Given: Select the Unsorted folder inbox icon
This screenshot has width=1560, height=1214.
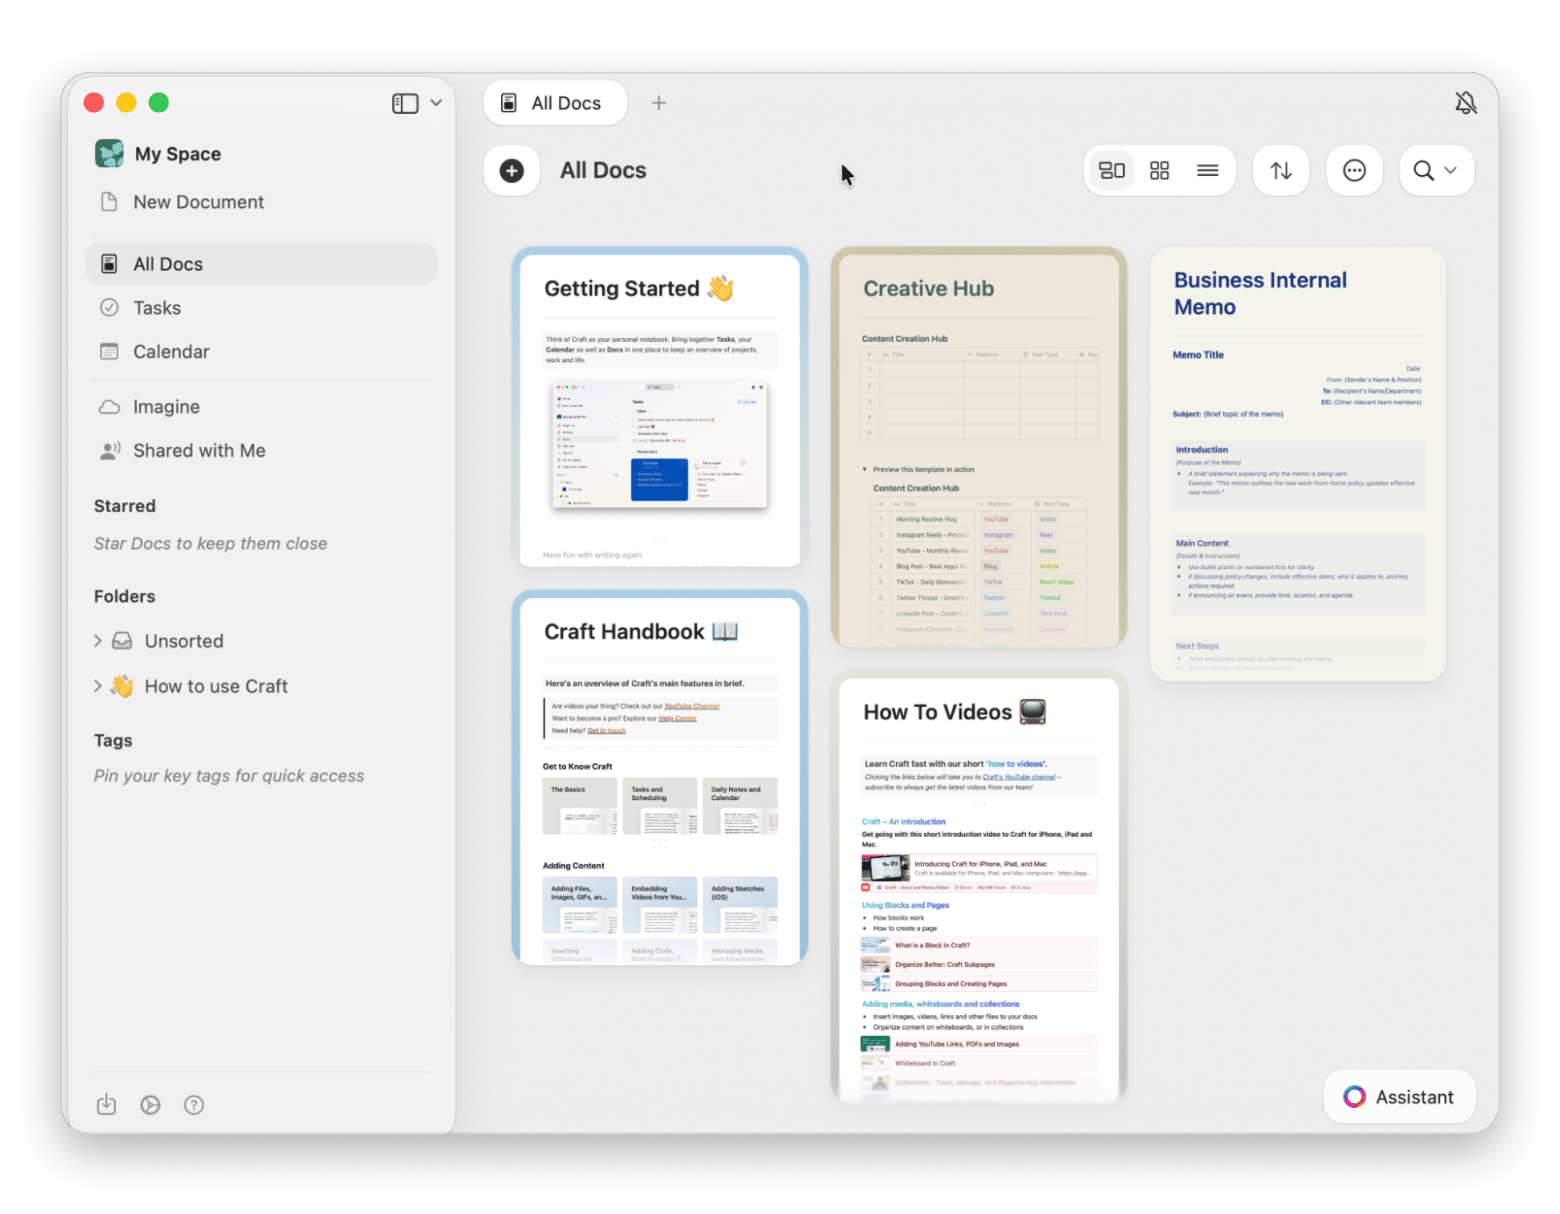Looking at the screenshot, I should (x=122, y=641).
